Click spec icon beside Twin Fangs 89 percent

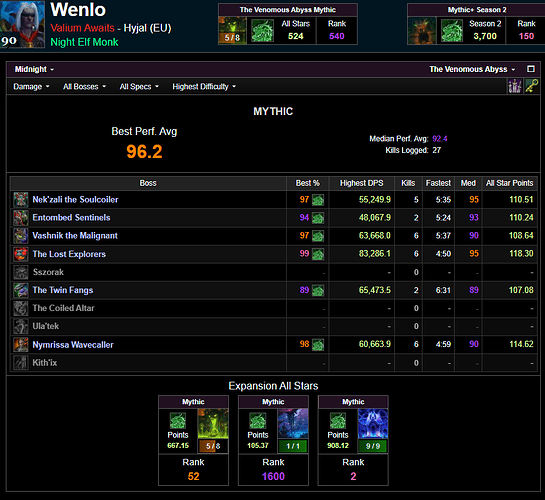pyautogui.click(x=318, y=290)
